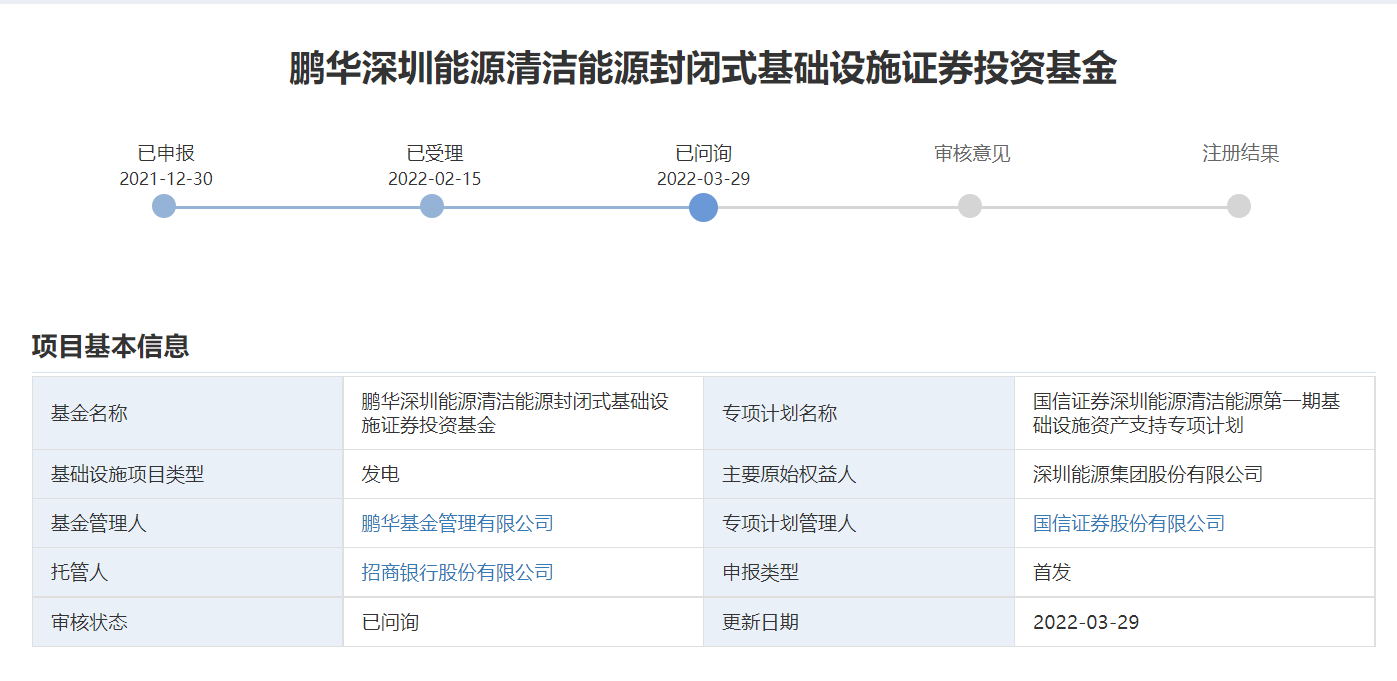Open the 招商银行股份有限公司 custodian link
The image size is (1397, 681).
coord(457,572)
